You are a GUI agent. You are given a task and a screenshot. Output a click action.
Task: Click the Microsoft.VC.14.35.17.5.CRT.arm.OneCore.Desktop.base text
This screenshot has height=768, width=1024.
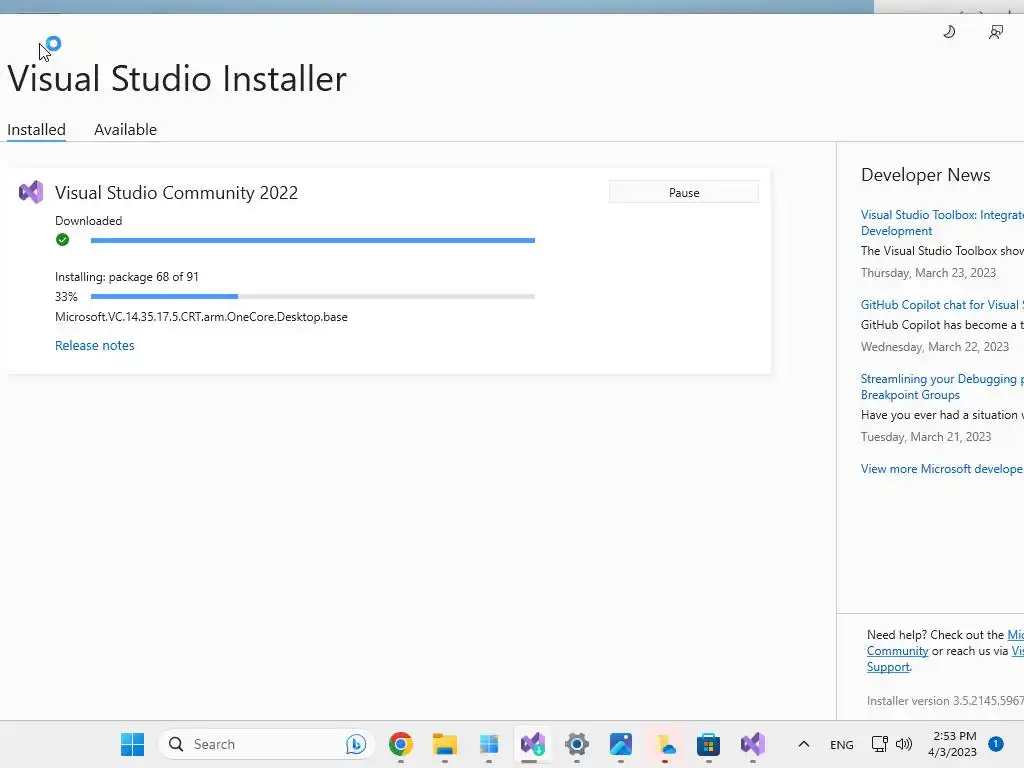pyautogui.click(x=201, y=317)
